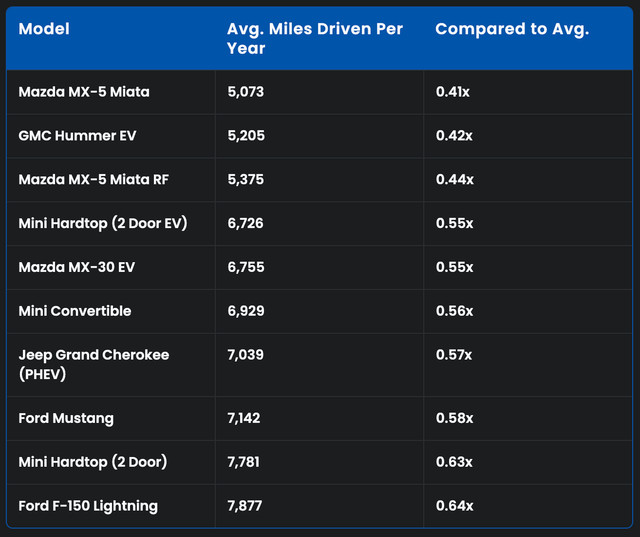Select the Mini Hardtop (2 Door EV) cell
Image resolution: width=640 pixels, height=537 pixels.
pyautogui.click(x=102, y=223)
